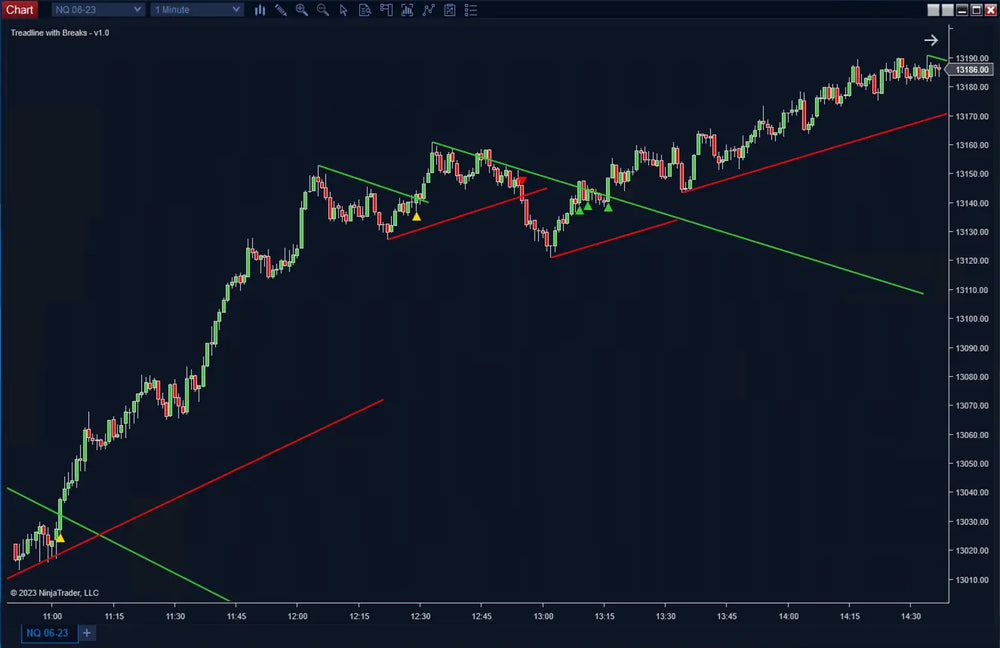1000x648 pixels.
Task: Click the Chart menu label
Action: pyautogui.click(x=20, y=9)
